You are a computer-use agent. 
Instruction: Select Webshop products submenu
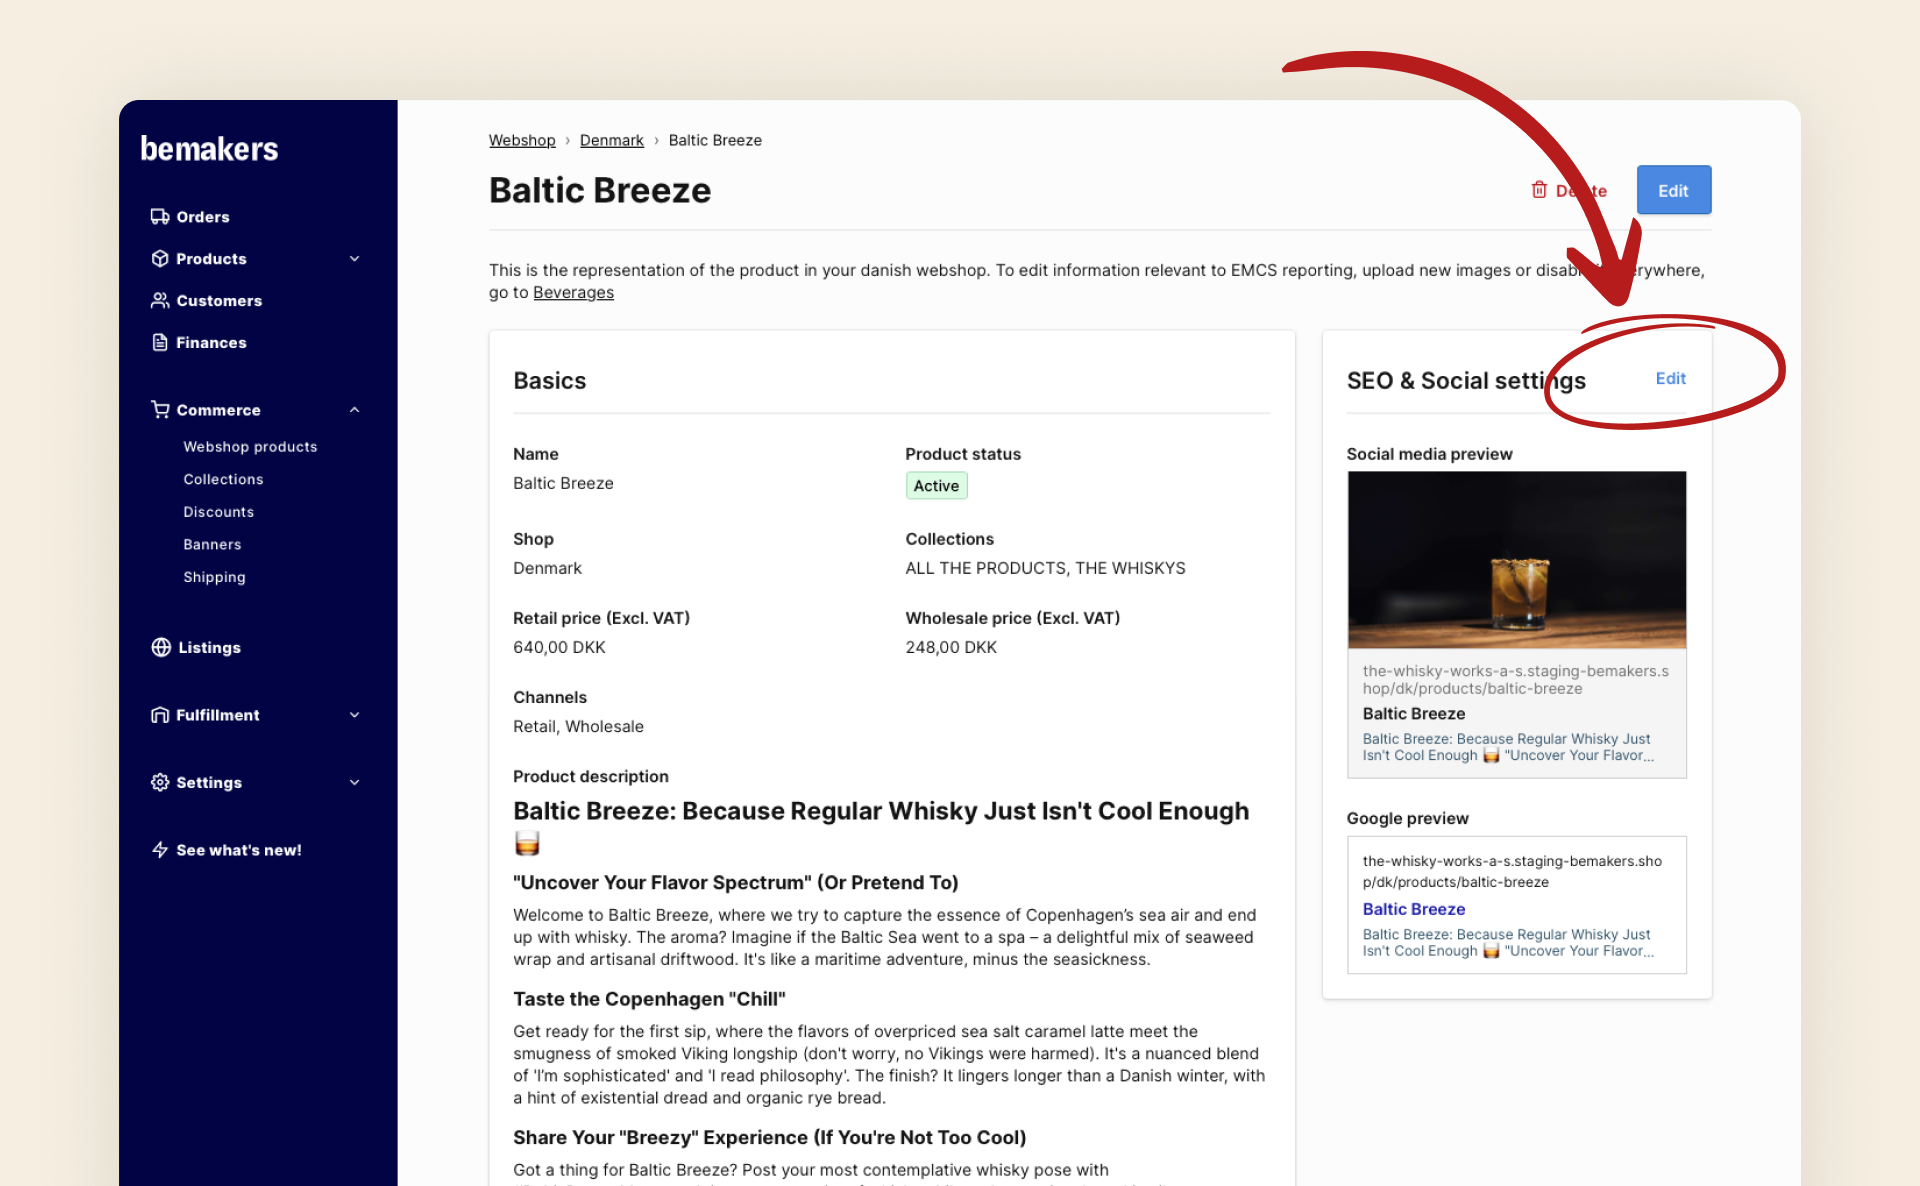(250, 446)
